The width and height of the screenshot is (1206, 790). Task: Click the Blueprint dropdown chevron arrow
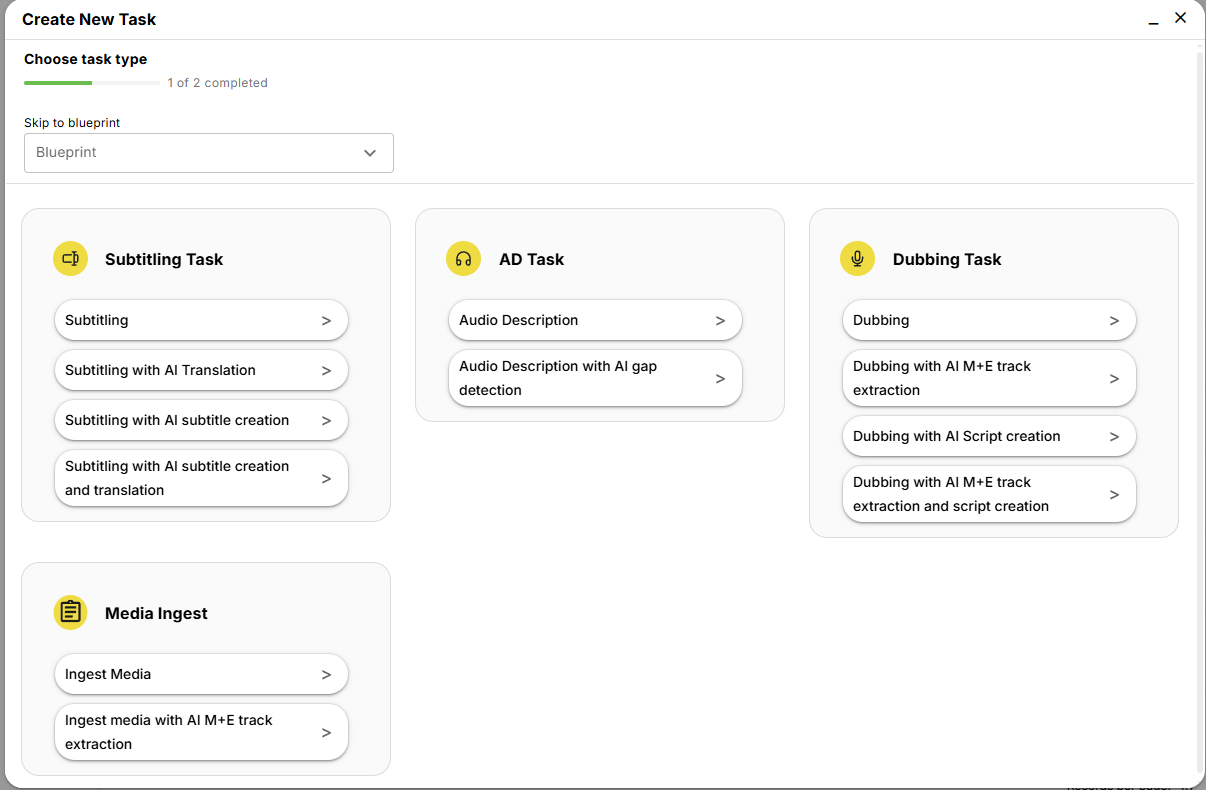click(370, 153)
